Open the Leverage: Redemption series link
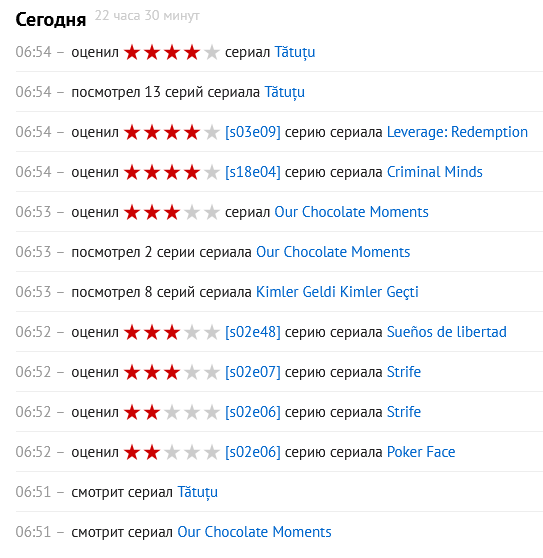The image size is (543, 558). tap(457, 132)
